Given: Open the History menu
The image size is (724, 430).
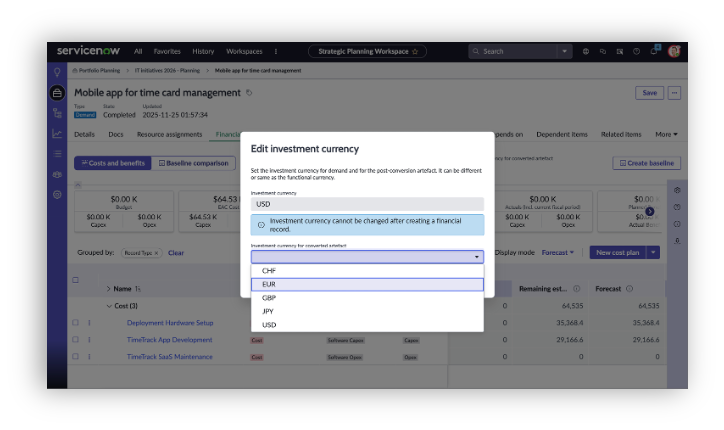Looking at the screenshot, I should [203, 51].
